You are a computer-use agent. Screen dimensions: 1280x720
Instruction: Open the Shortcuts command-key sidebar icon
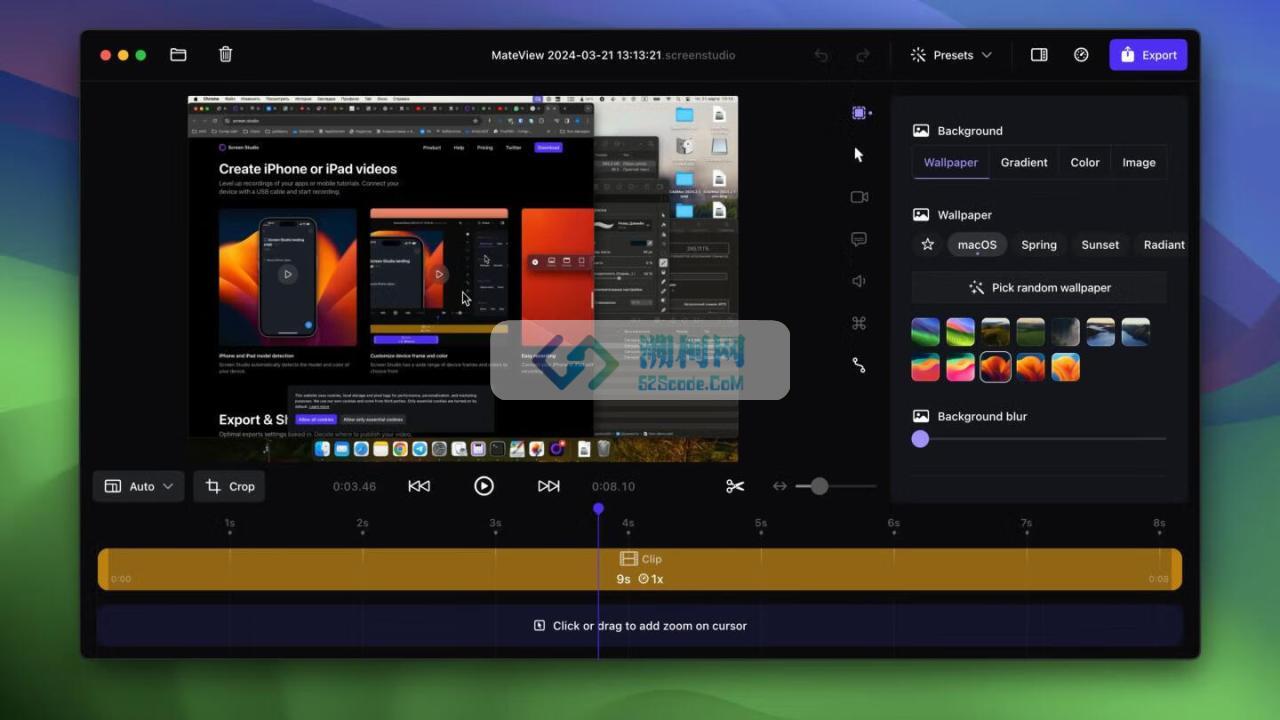pyautogui.click(x=859, y=323)
